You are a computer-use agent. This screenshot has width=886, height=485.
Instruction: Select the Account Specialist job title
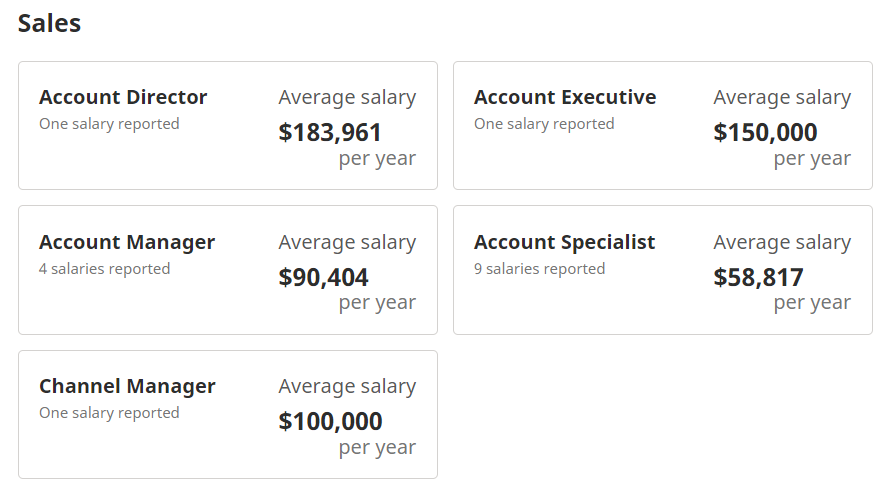564,242
